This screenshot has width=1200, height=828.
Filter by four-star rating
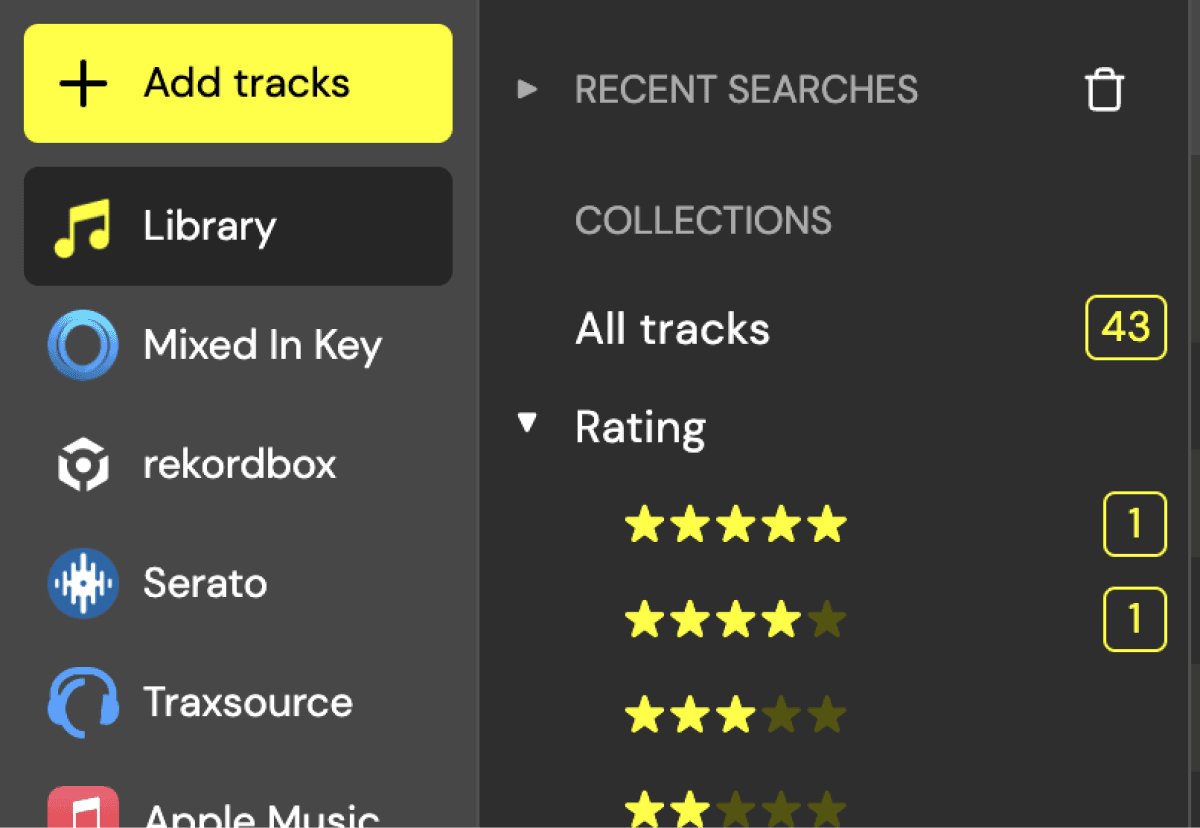pyautogui.click(x=736, y=620)
